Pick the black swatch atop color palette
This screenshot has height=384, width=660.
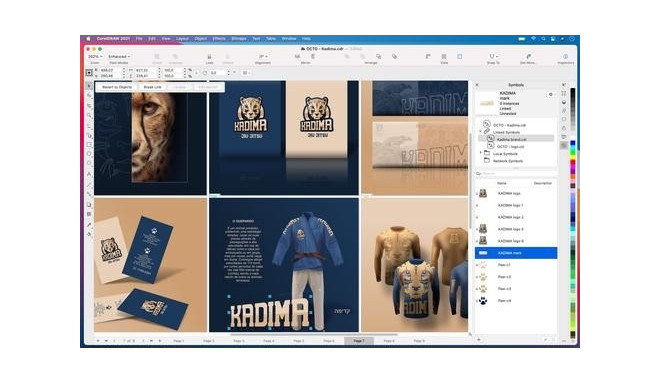click(573, 92)
